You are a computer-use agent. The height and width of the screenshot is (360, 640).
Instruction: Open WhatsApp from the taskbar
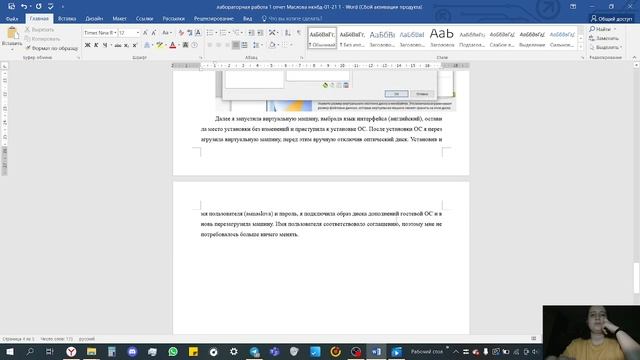pyautogui.click(x=173, y=351)
